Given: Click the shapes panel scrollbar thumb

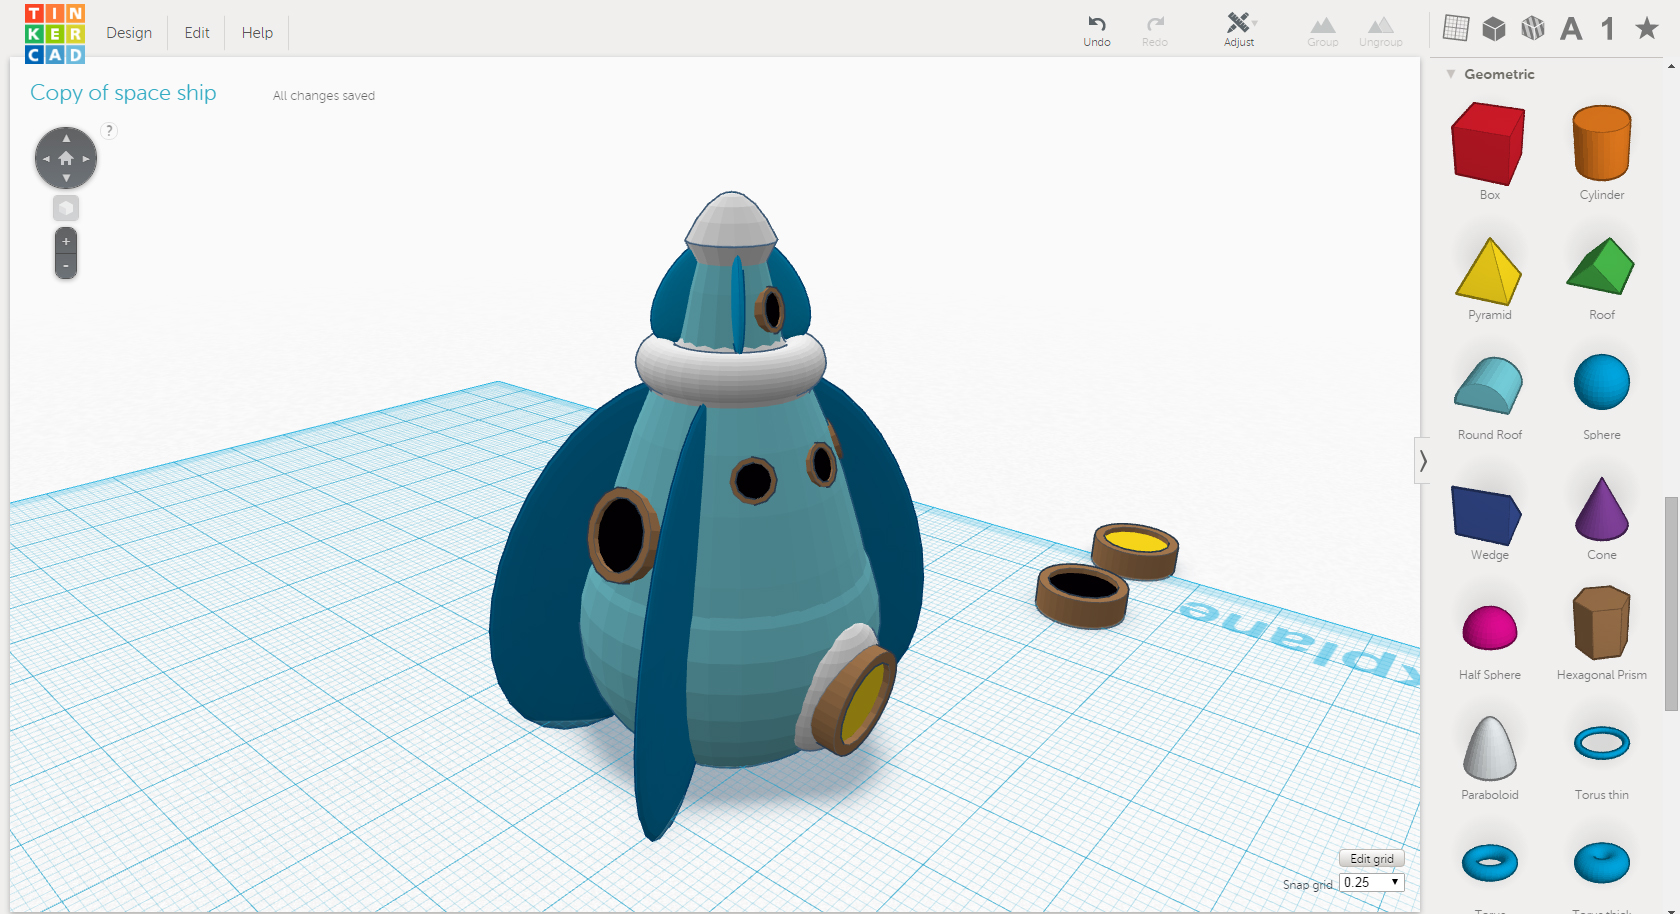Looking at the screenshot, I should click(x=1672, y=604).
